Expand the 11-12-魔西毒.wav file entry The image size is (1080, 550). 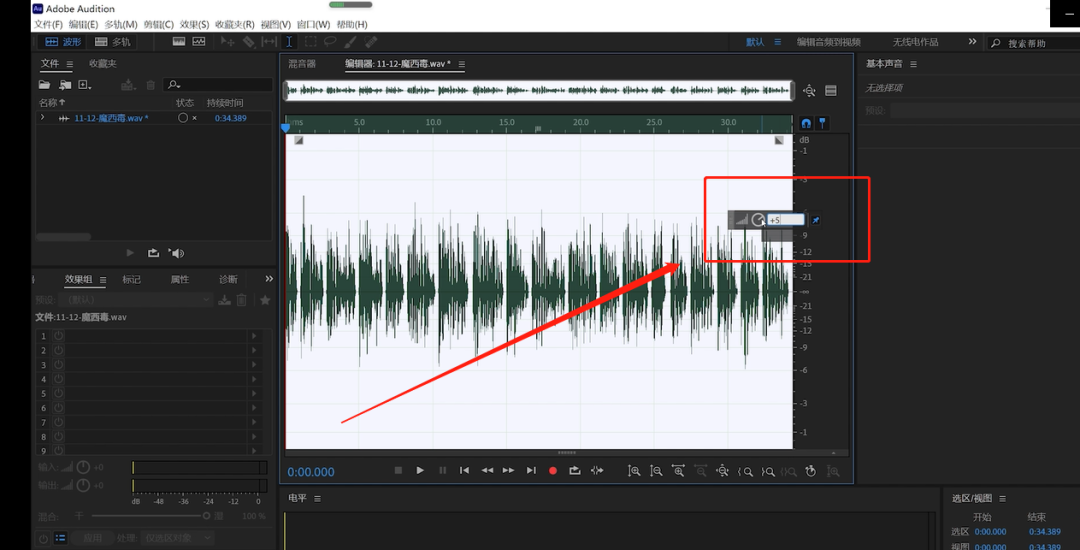click(43, 118)
